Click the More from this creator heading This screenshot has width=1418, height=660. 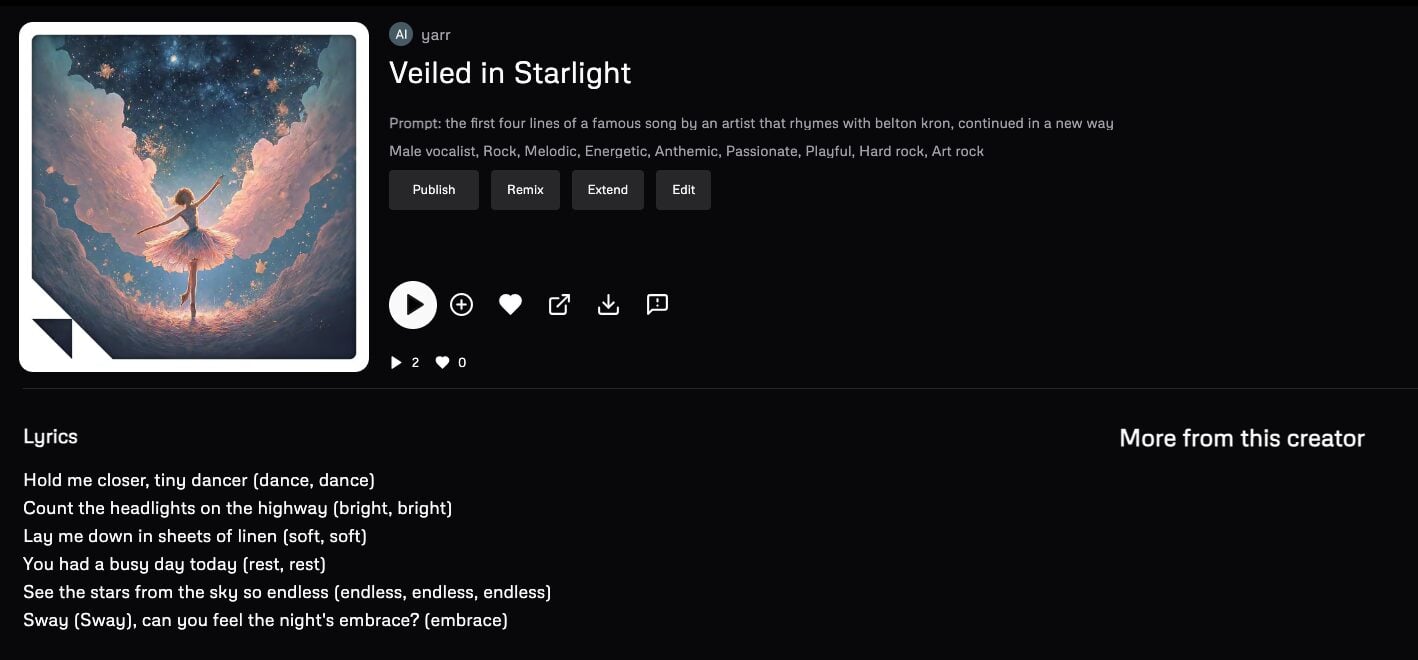1242,438
